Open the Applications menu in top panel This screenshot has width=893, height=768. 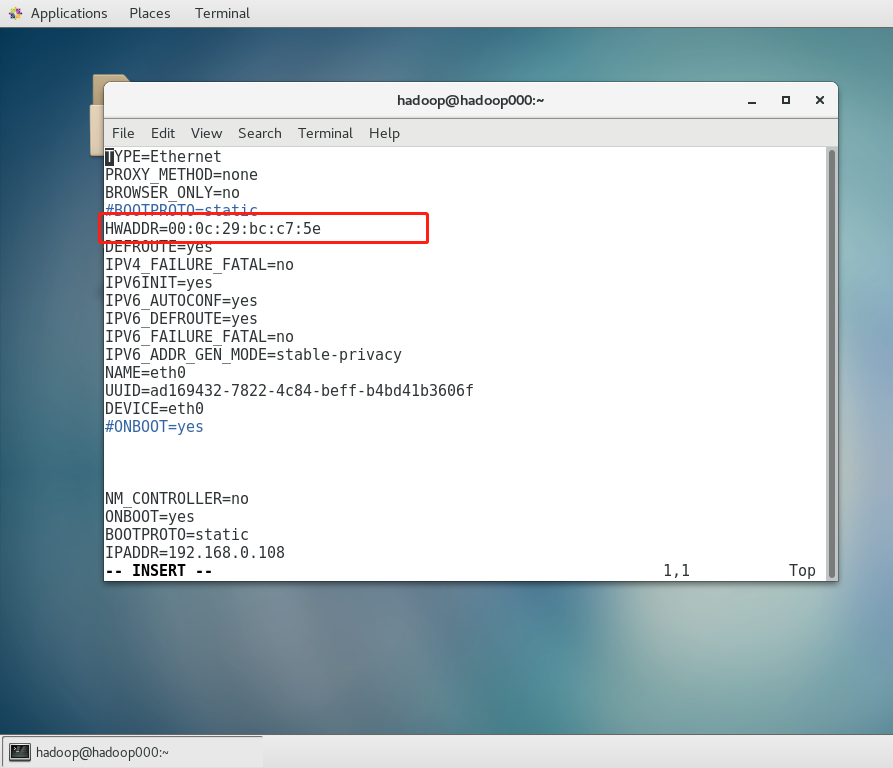pyautogui.click(x=69, y=13)
